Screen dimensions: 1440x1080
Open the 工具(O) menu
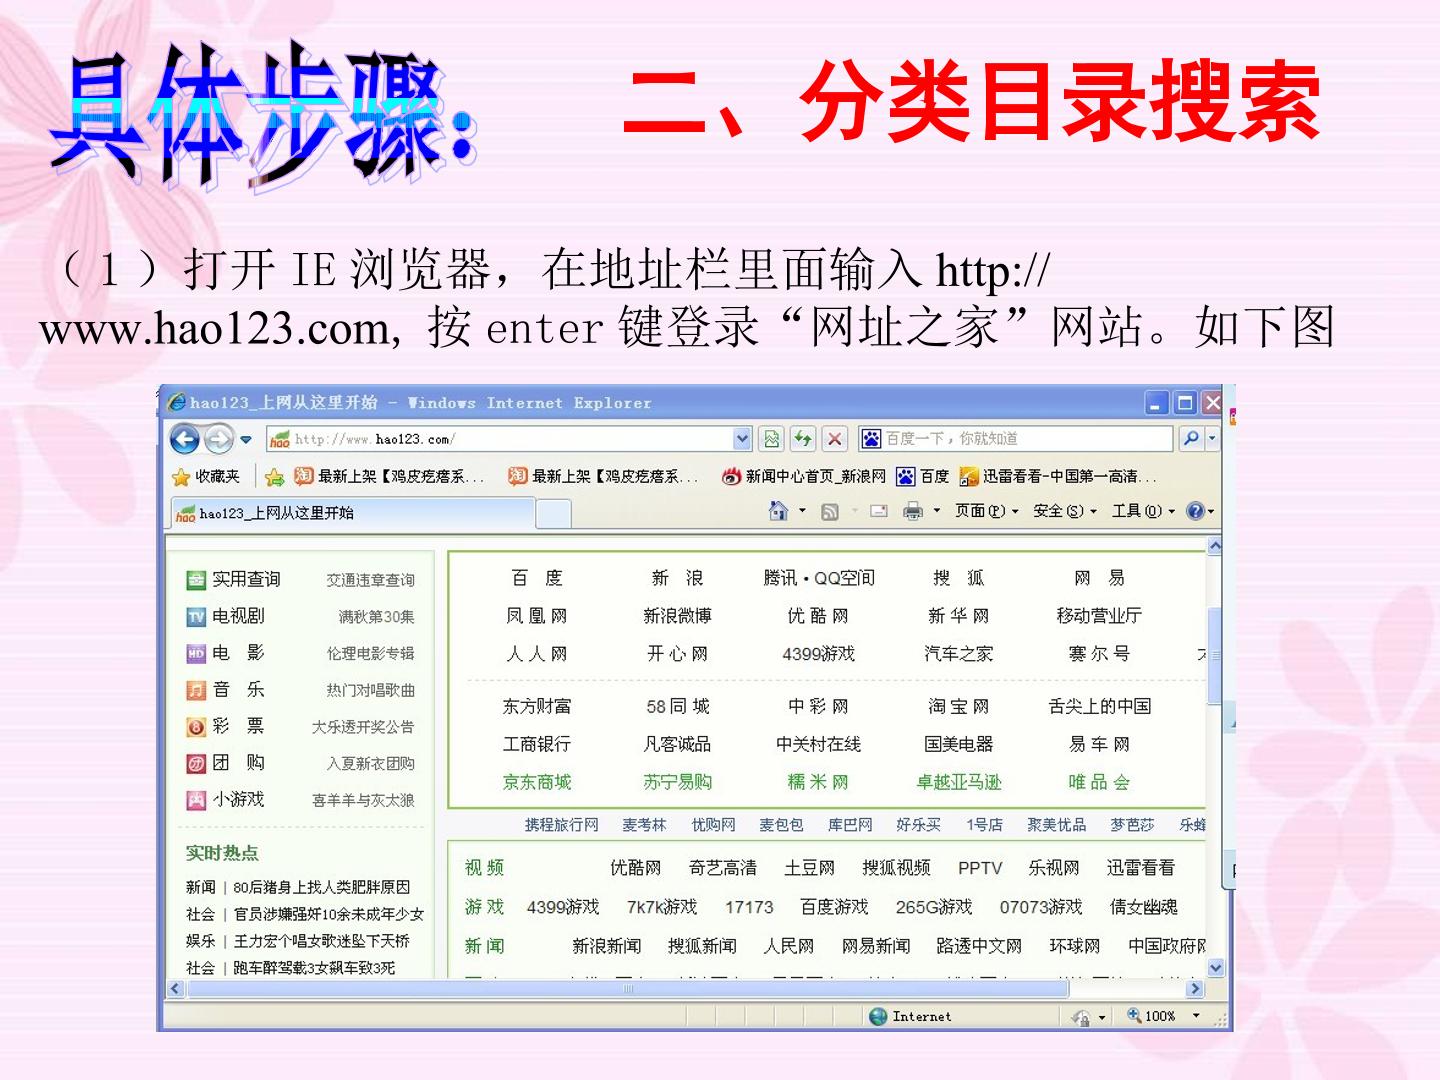1144,511
